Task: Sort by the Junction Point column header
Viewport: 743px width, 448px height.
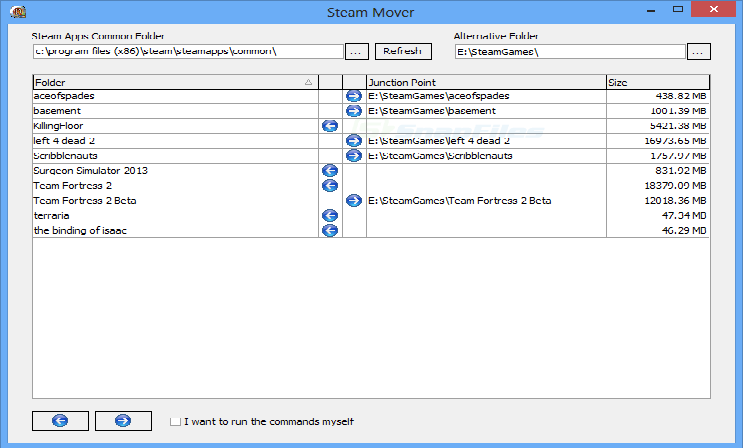Action: pos(486,82)
